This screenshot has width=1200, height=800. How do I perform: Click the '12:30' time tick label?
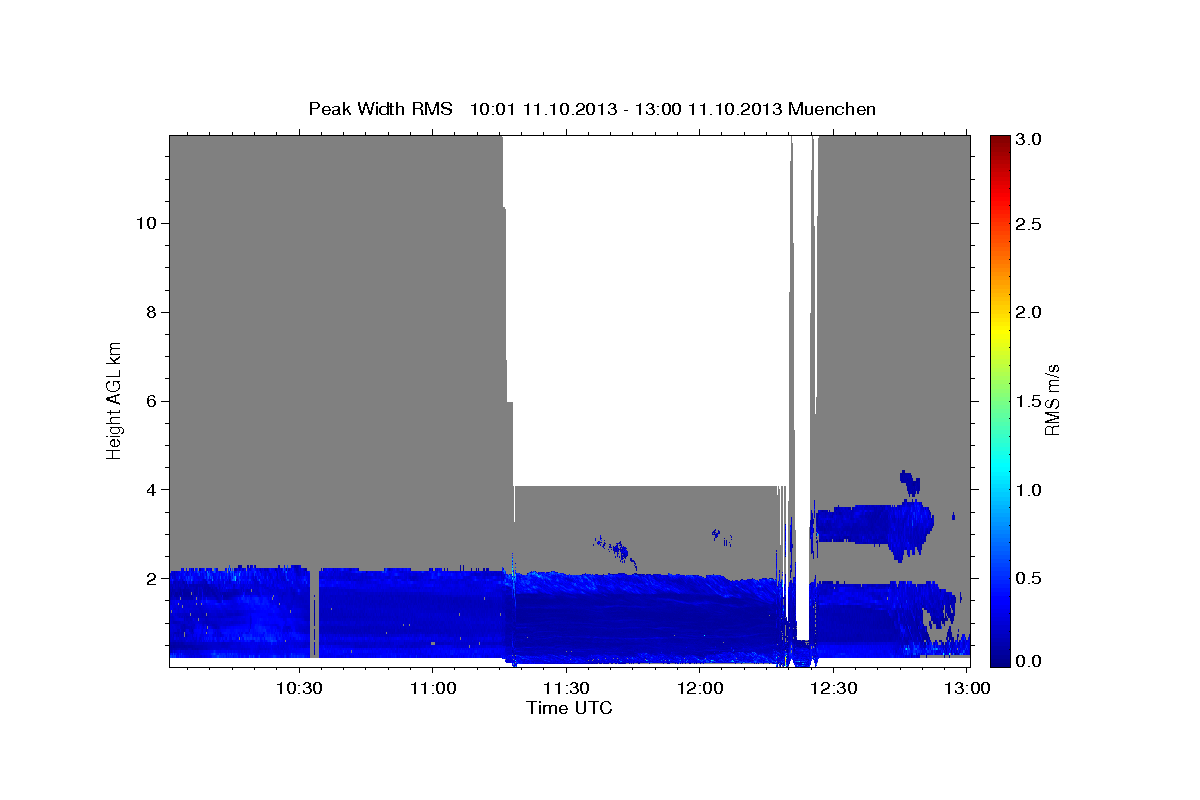pyautogui.click(x=833, y=688)
